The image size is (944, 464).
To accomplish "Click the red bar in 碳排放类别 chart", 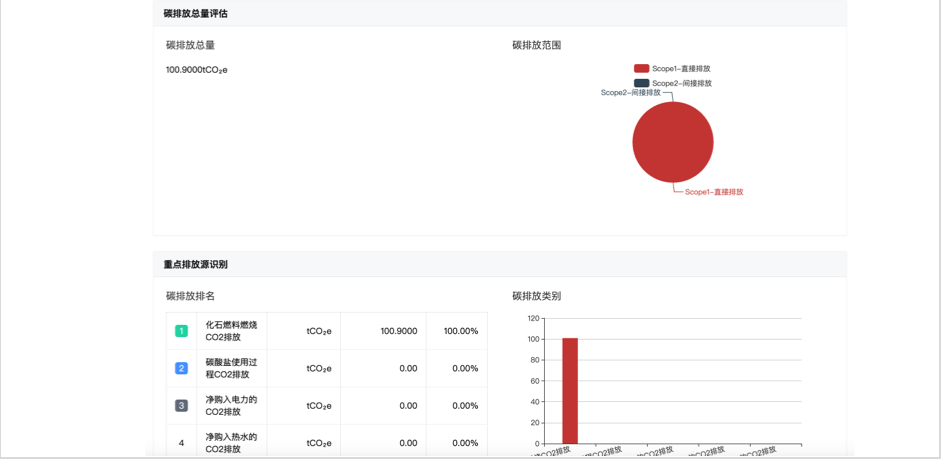I will [570, 391].
